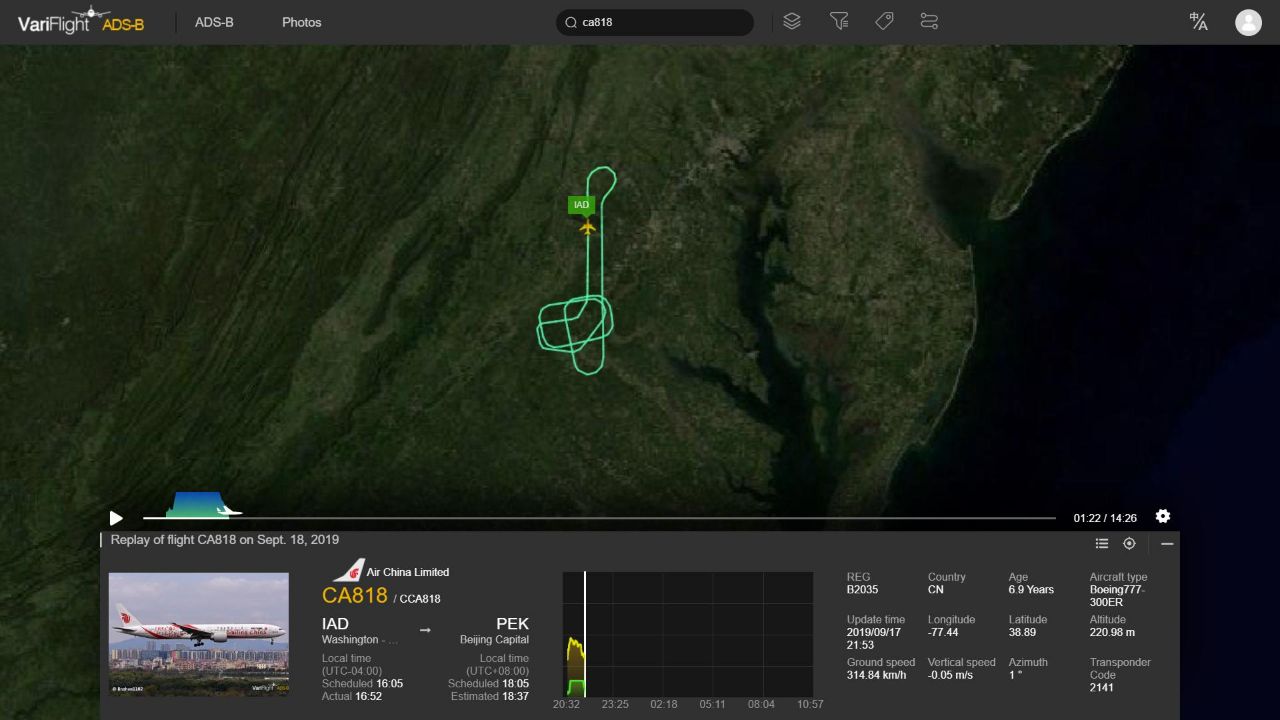Click the yellow aircraft icon on map
1280x720 pixels.
click(x=587, y=228)
